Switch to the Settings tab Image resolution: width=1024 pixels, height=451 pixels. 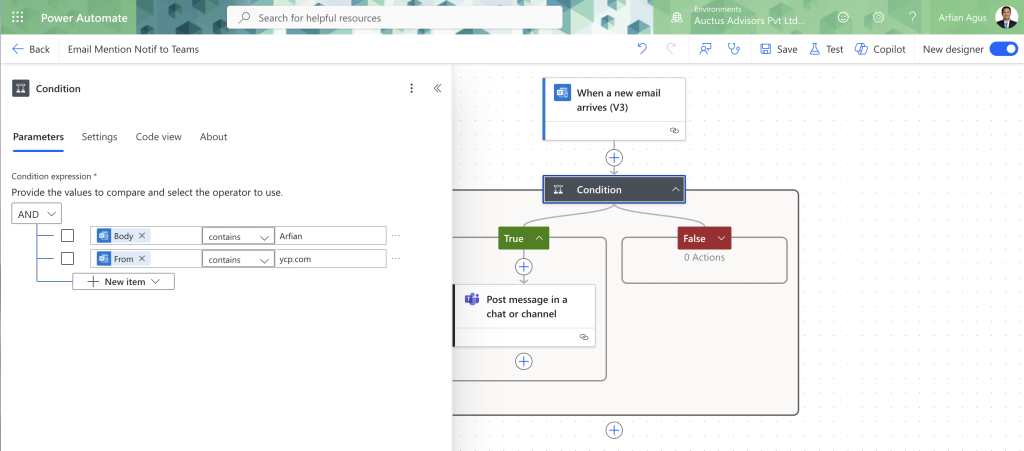click(99, 136)
